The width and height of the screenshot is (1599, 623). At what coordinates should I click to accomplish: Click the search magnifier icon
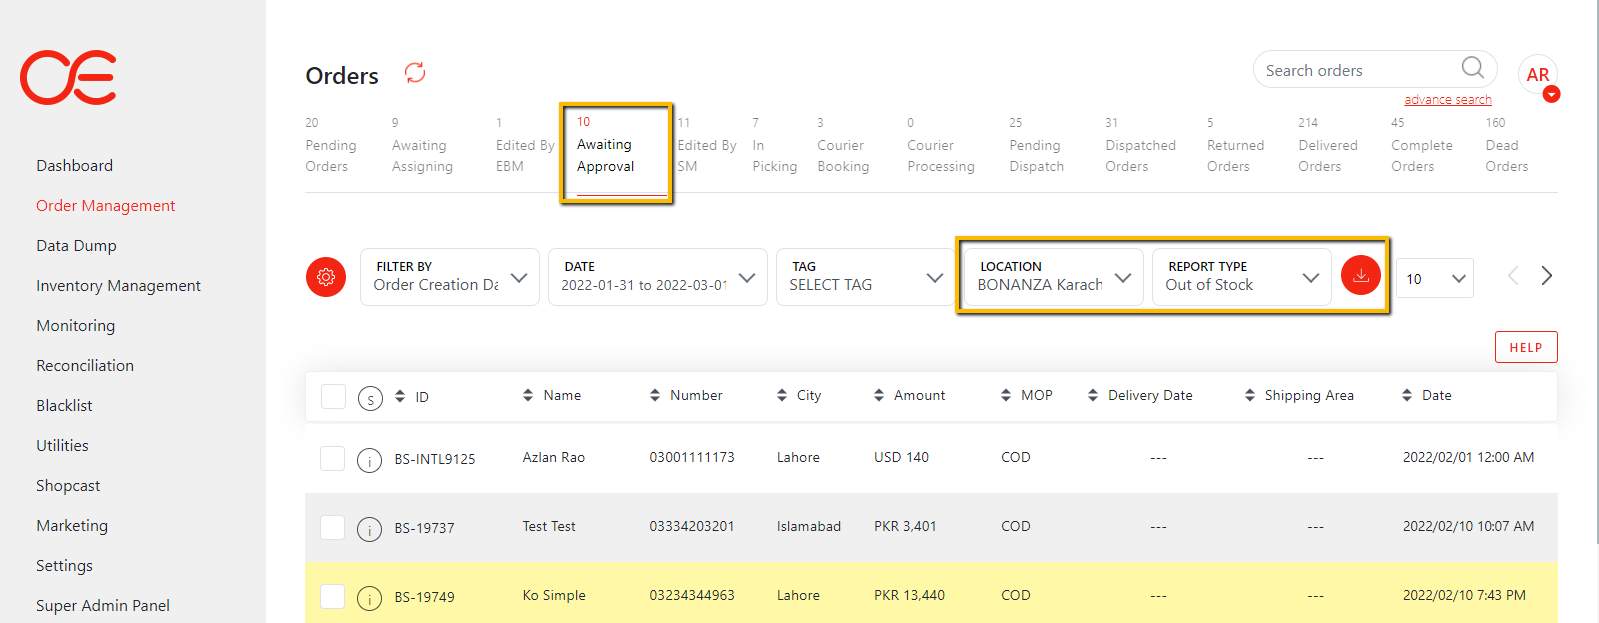tap(1472, 68)
